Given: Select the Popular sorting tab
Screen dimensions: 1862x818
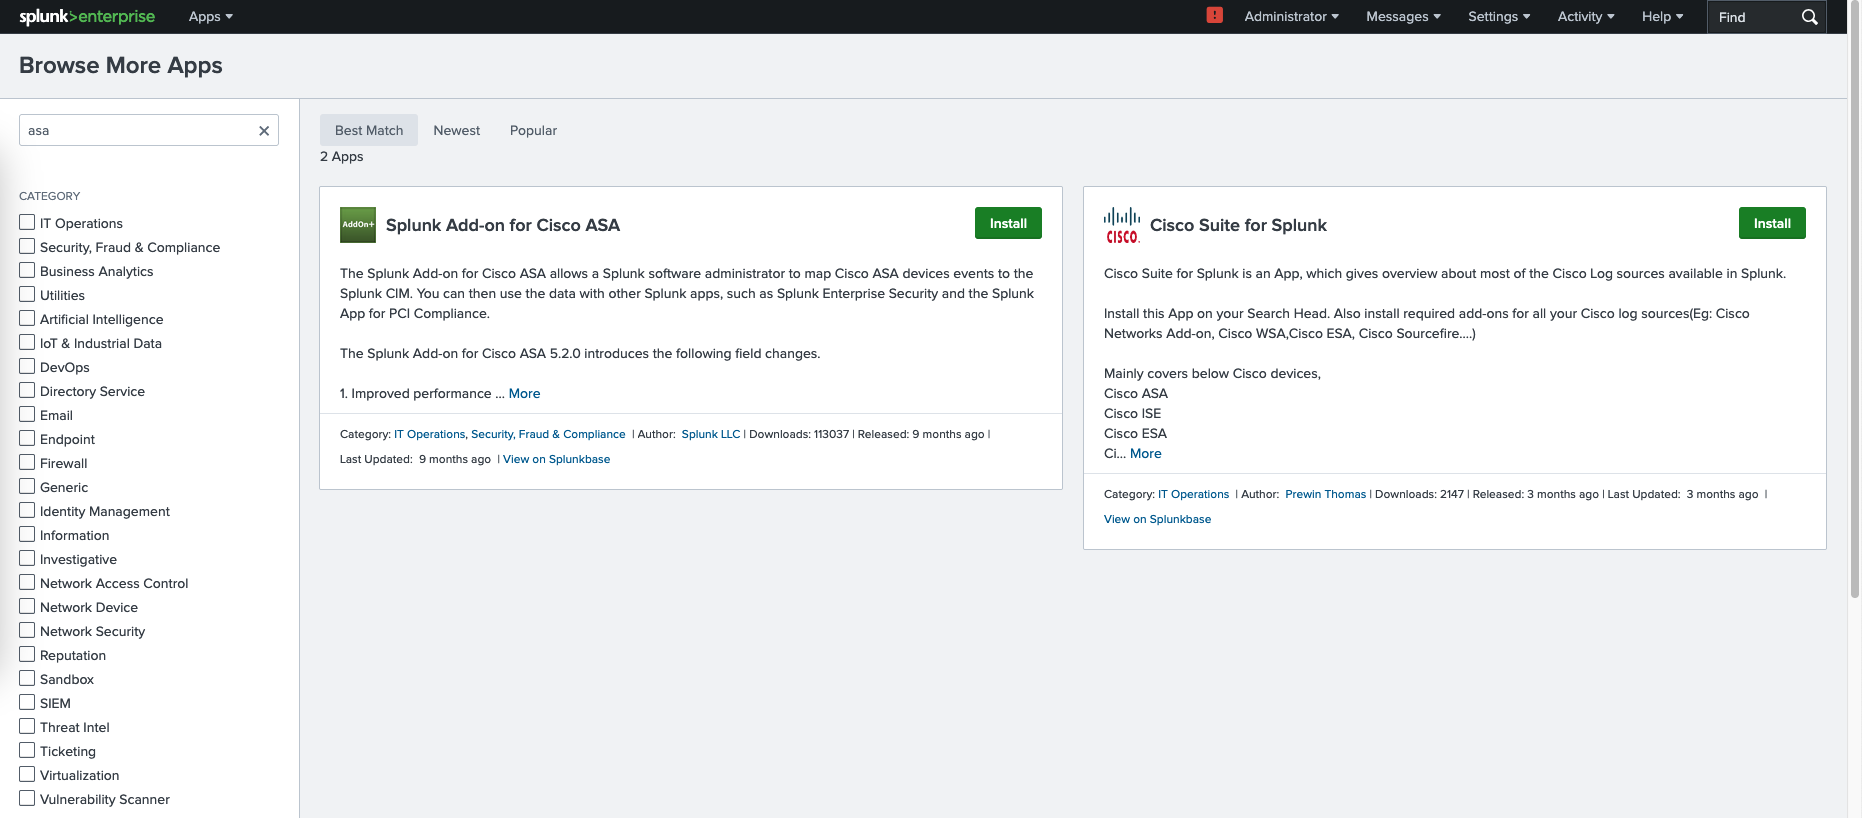Looking at the screenshot, I should point(533,130).
